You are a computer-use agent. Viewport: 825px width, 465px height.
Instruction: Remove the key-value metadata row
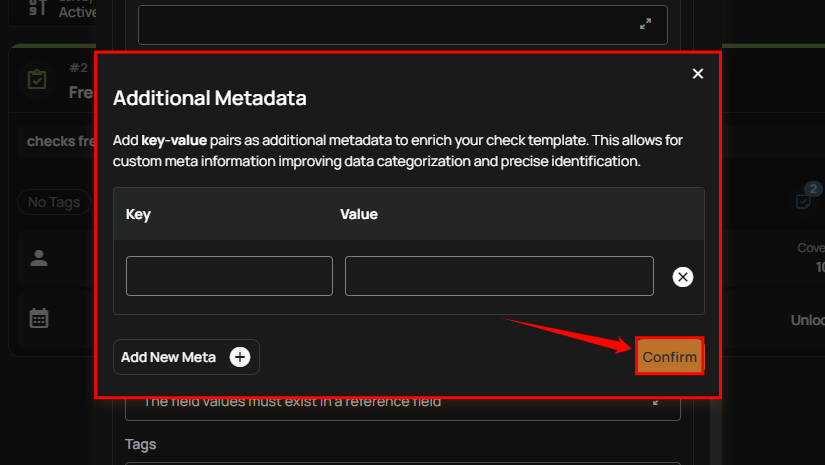[x=683, y=277]
